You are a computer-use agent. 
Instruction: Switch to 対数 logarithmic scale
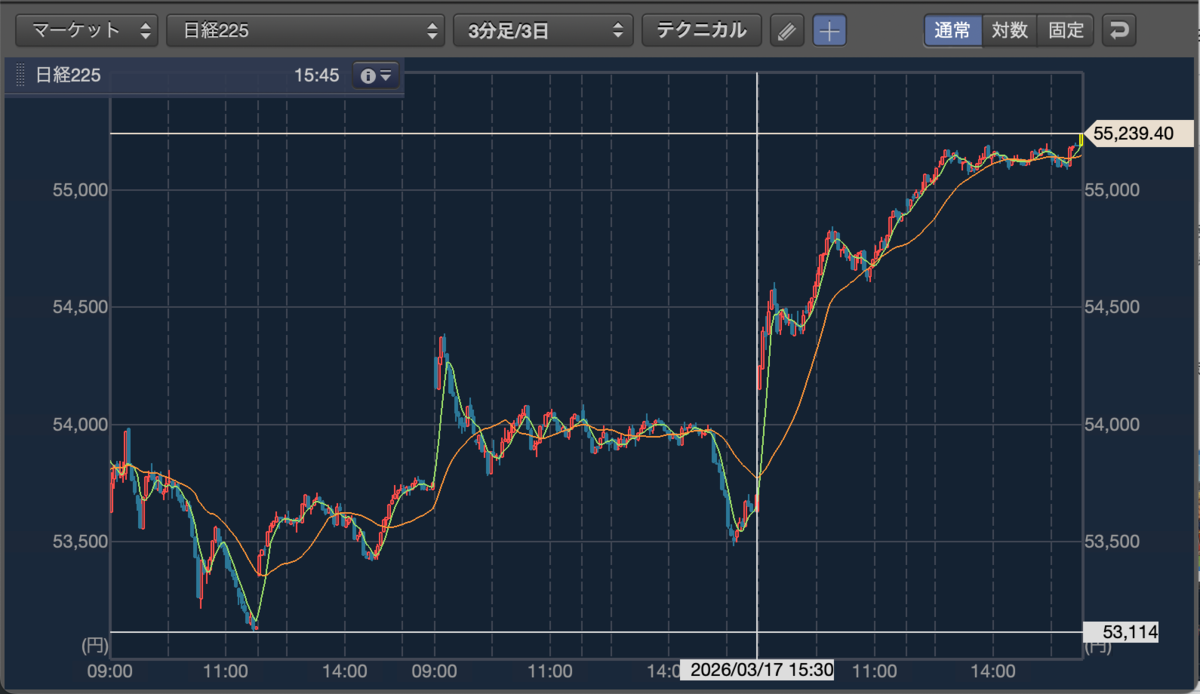tap(1009, 30)
